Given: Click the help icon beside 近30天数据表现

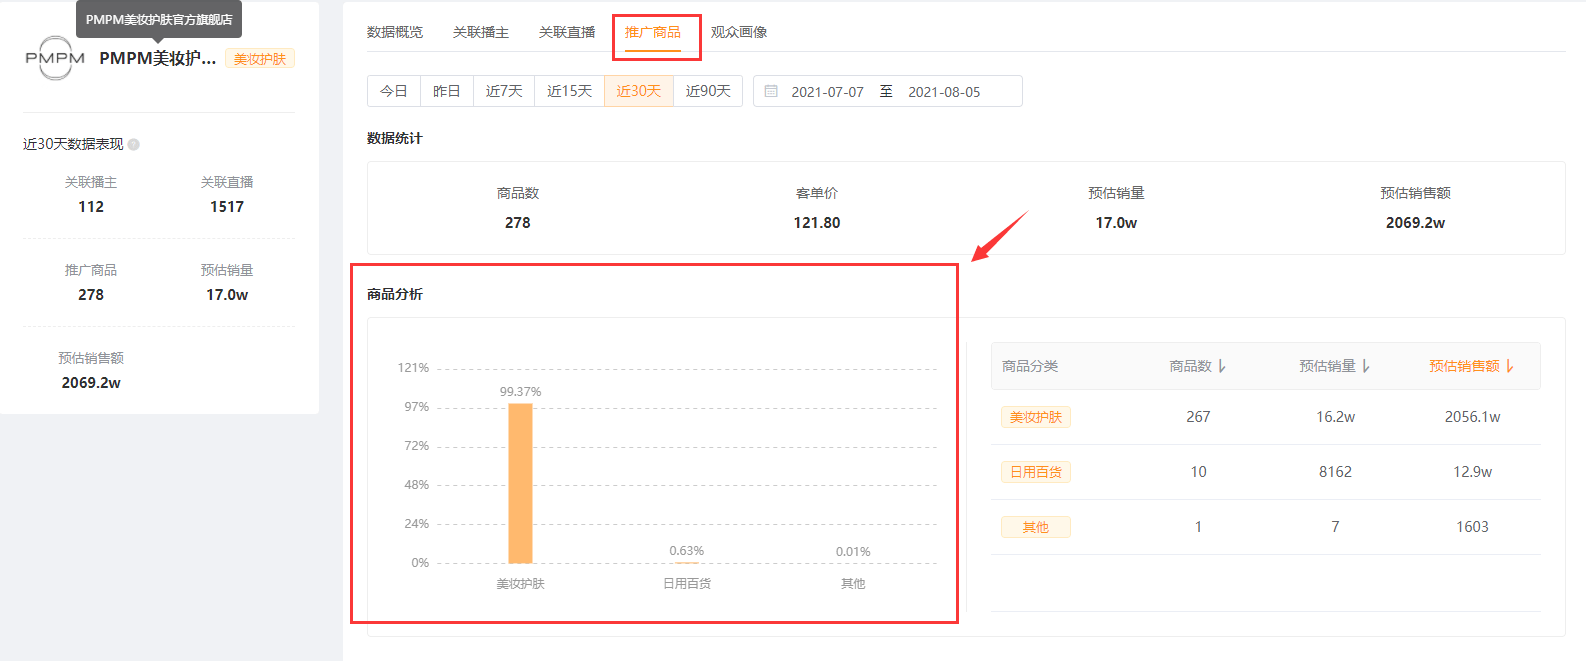Looking at the screenshot, I should tap(134, 145).
